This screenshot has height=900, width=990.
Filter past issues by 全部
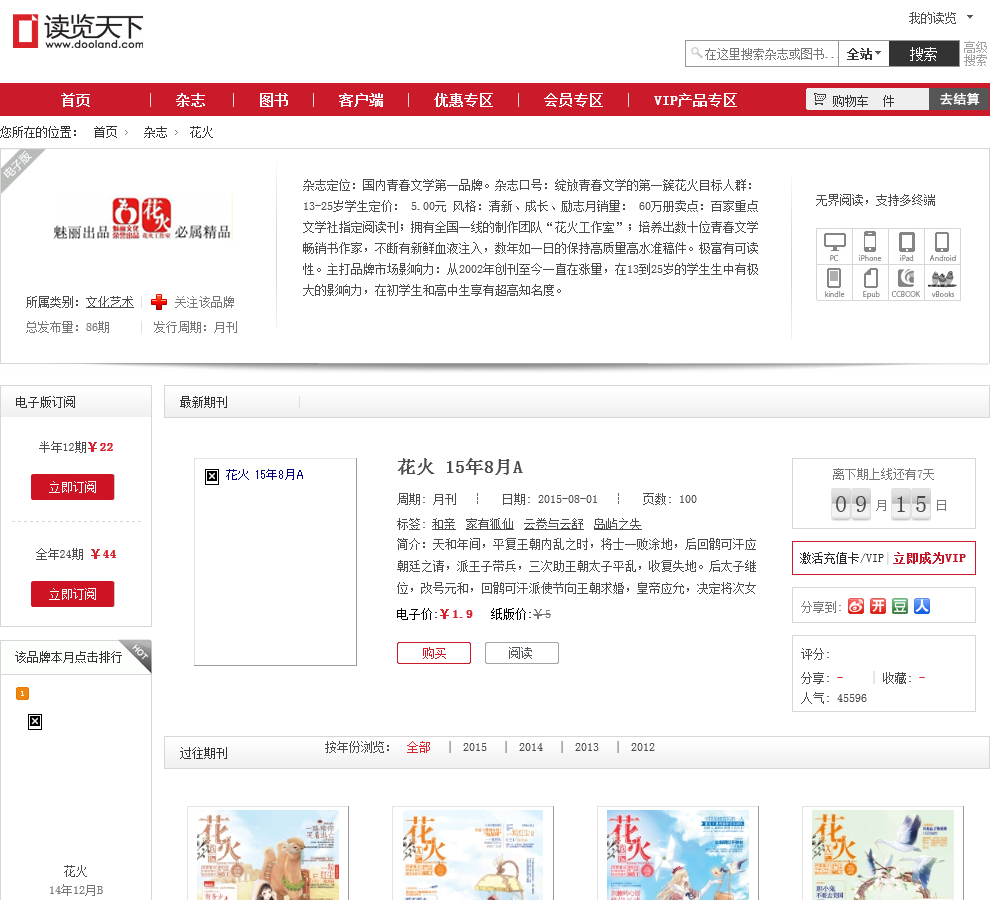418,747
